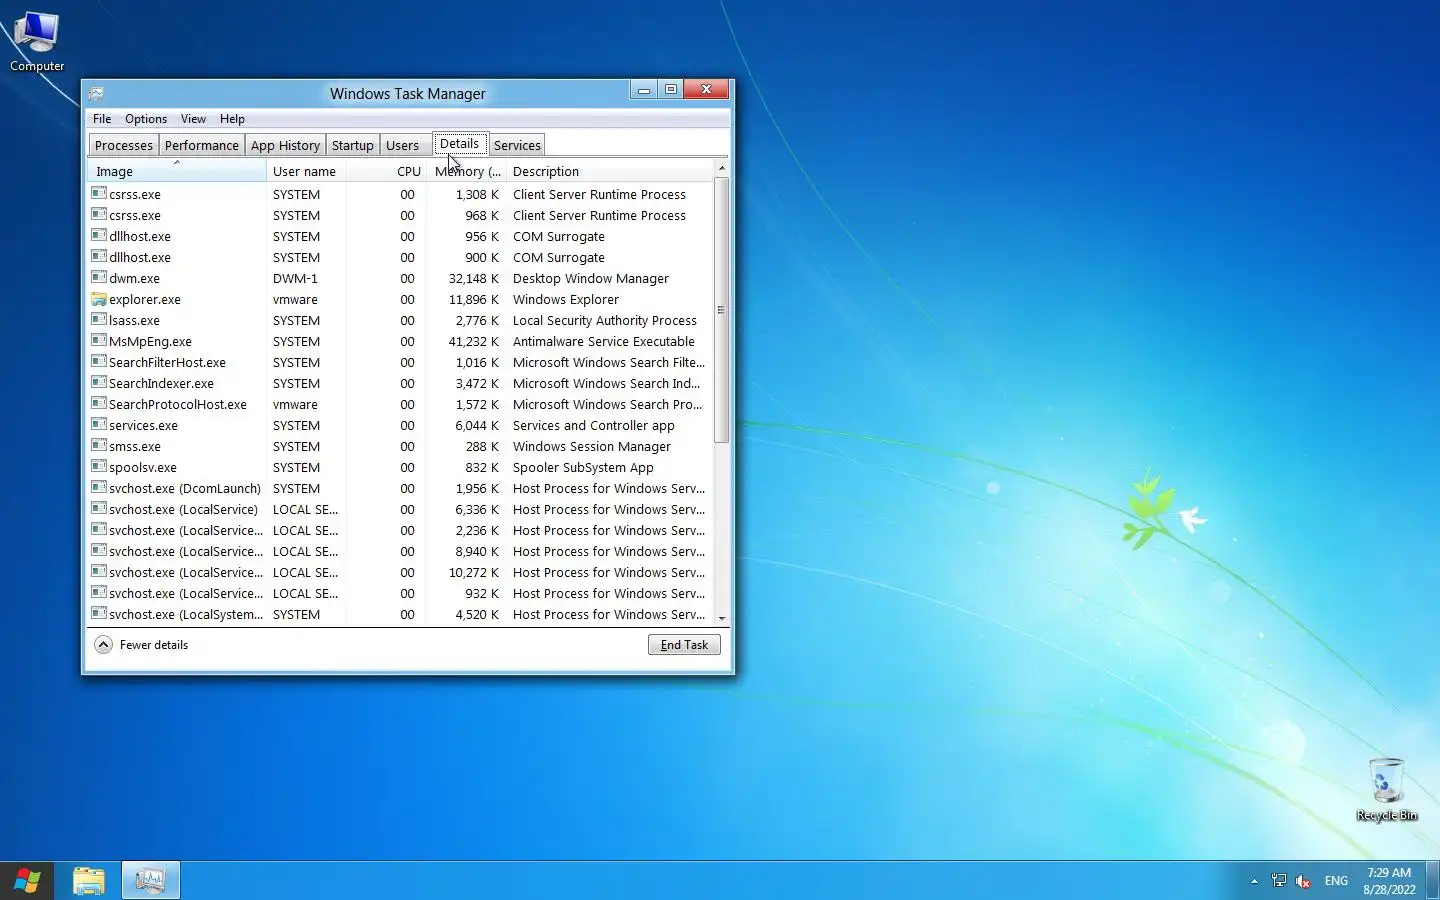Switch to the Startup tab

(353, 145)
